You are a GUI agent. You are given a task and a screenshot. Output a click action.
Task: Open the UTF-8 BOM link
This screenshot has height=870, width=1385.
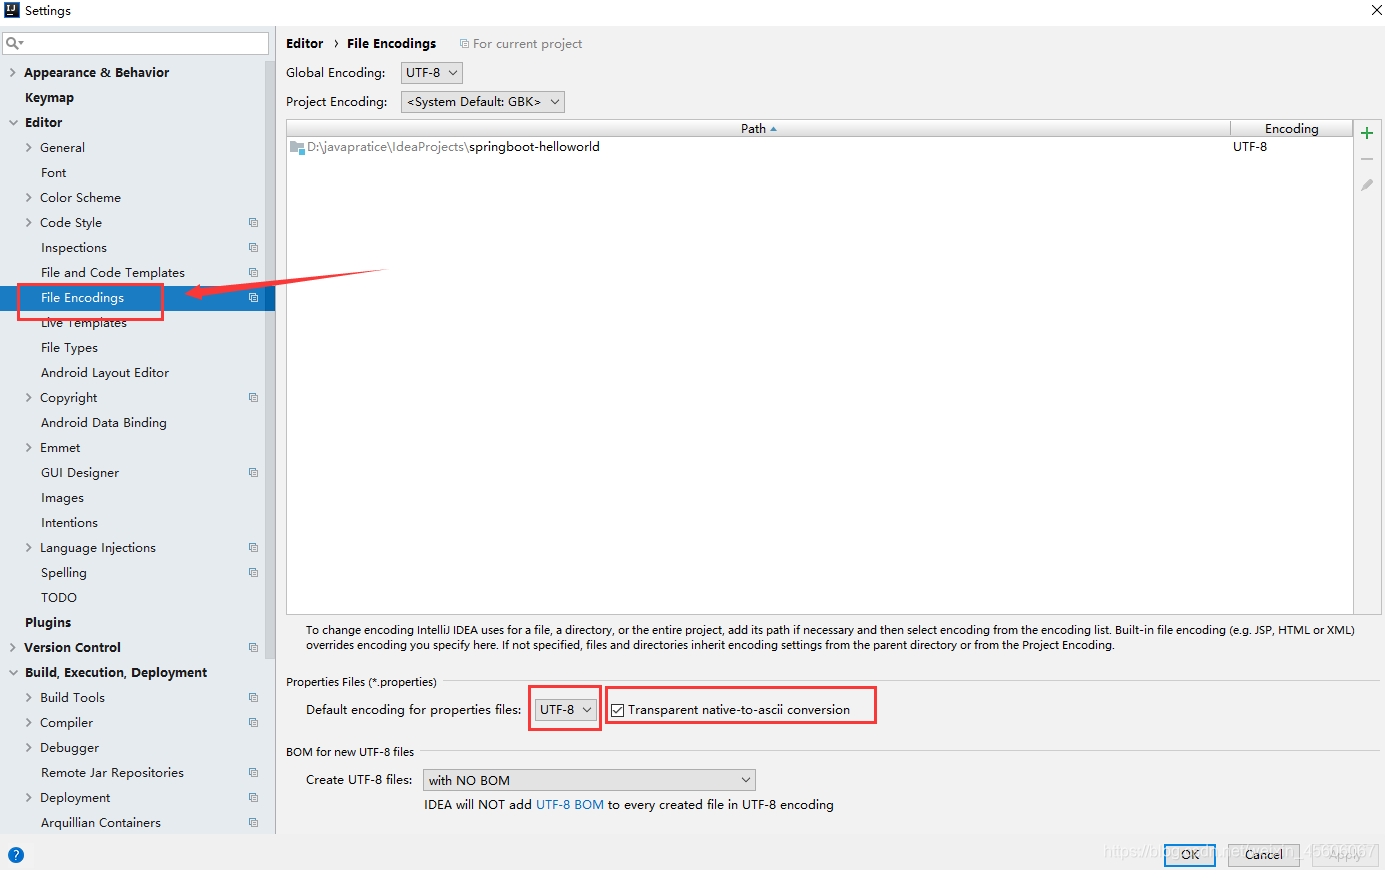tap(570, 805)
